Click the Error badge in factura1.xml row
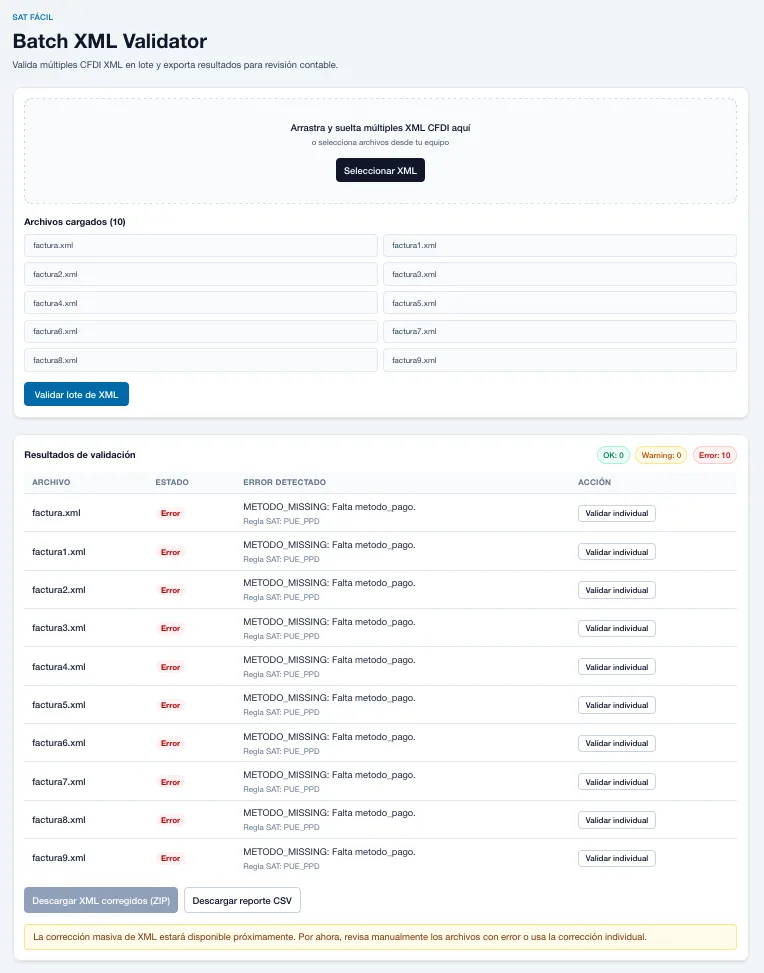 point(171,552)
